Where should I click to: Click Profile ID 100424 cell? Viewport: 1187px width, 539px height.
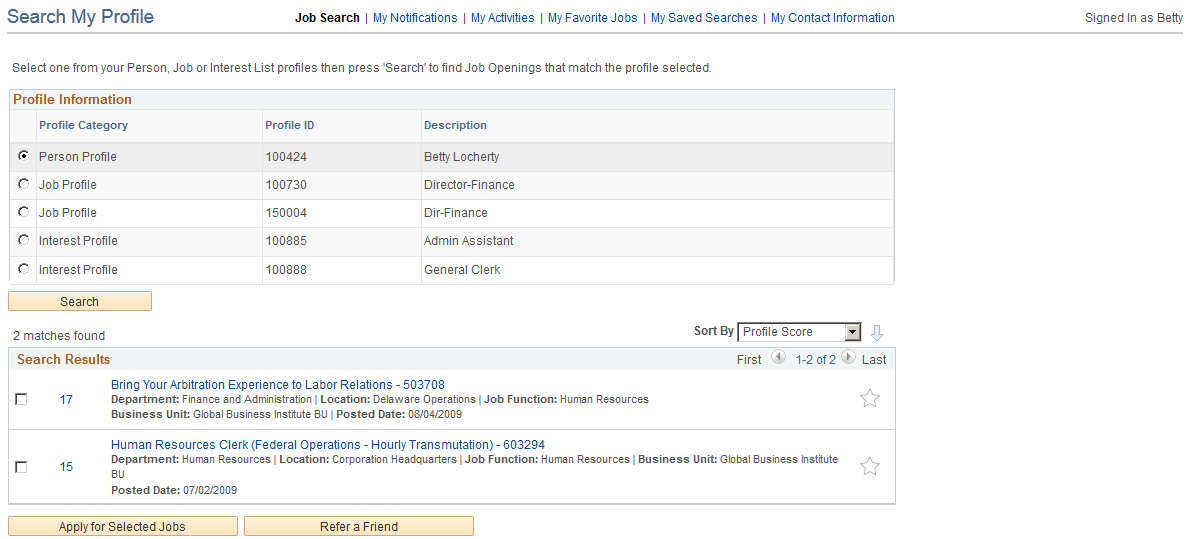pyautogui.click(x=286, y=157)
